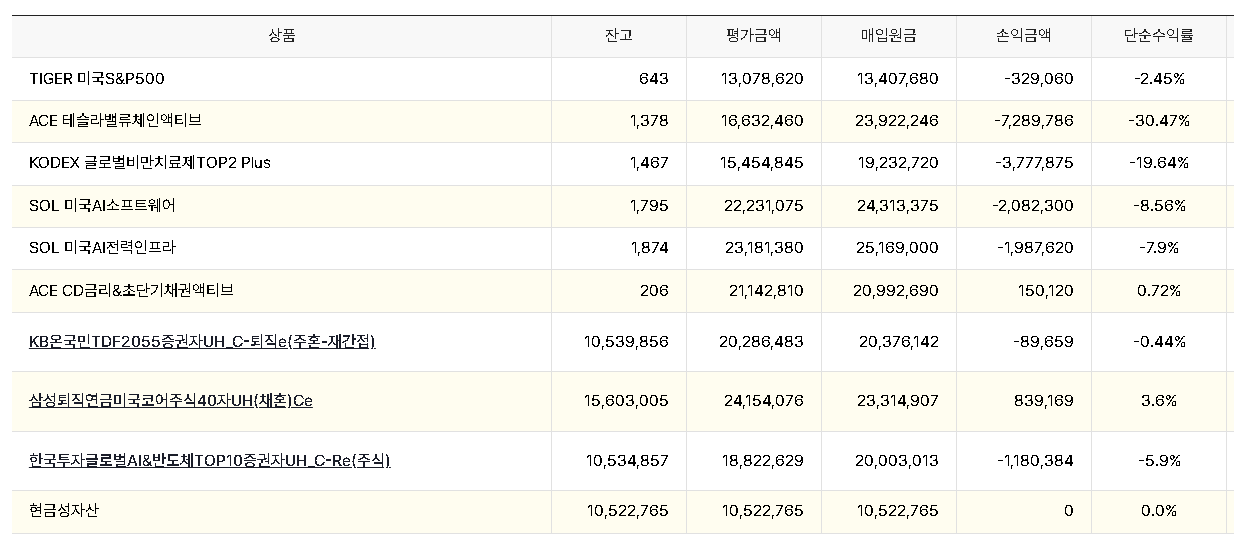The image size is (1234, 540).
Task: Select the ACE CD금리&초단기채권액티브 product name
Action: point(131,290)
